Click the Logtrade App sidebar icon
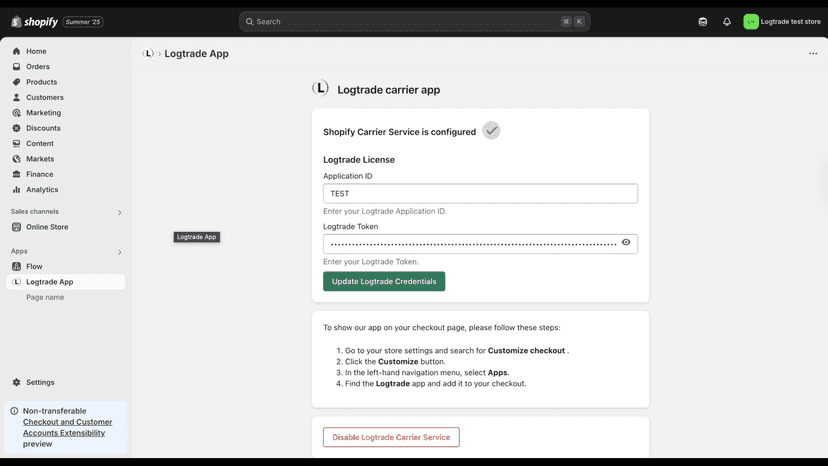This screenshot has width=828, height=466. point(16,282)
